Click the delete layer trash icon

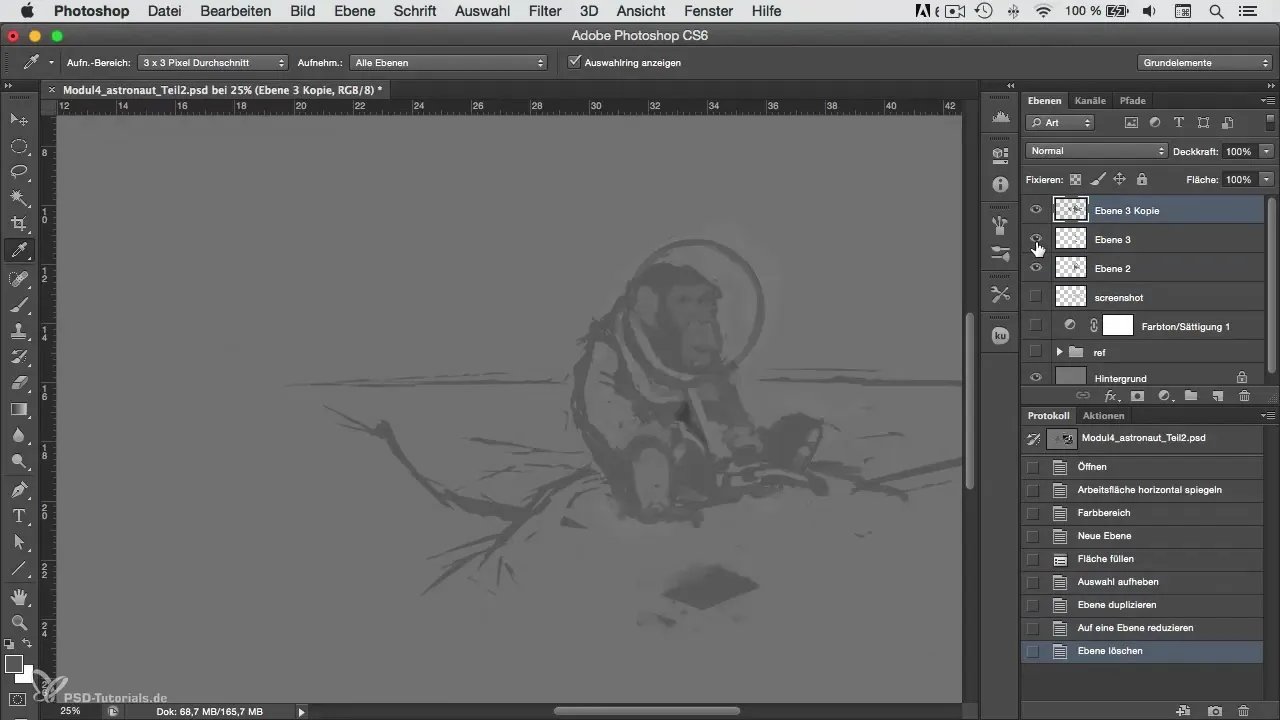coord(1244,396)
